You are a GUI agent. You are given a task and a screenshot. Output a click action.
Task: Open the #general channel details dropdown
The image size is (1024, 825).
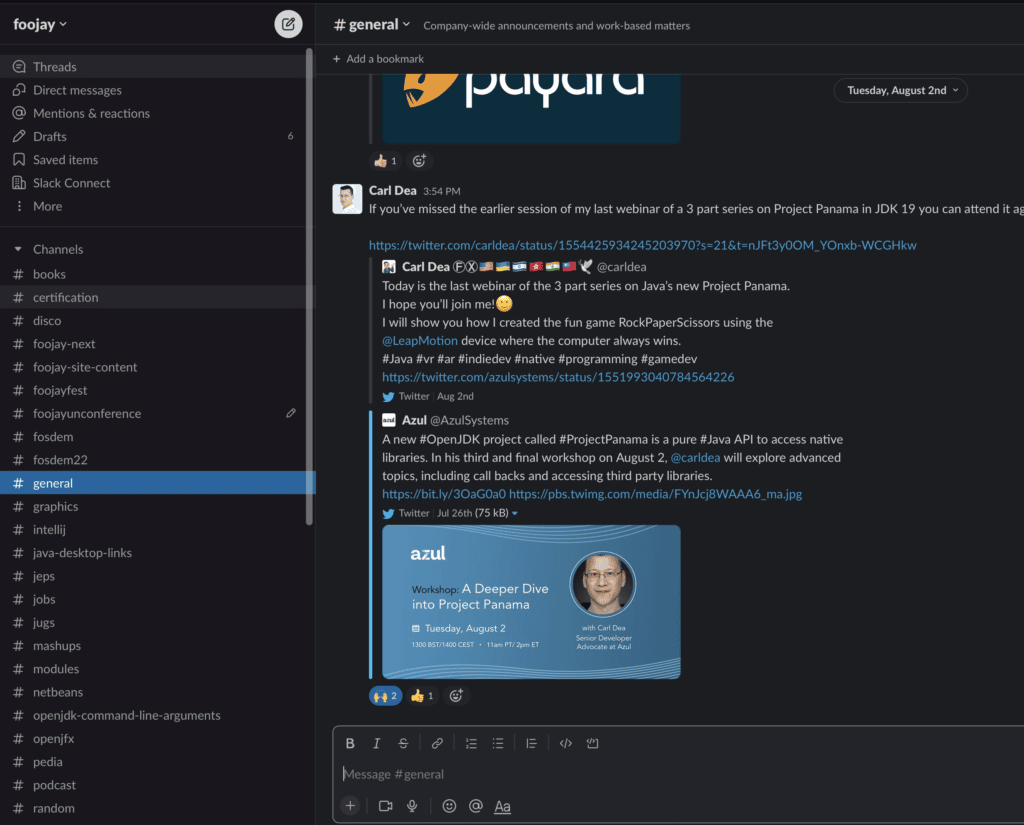click(x=372, y=25)
